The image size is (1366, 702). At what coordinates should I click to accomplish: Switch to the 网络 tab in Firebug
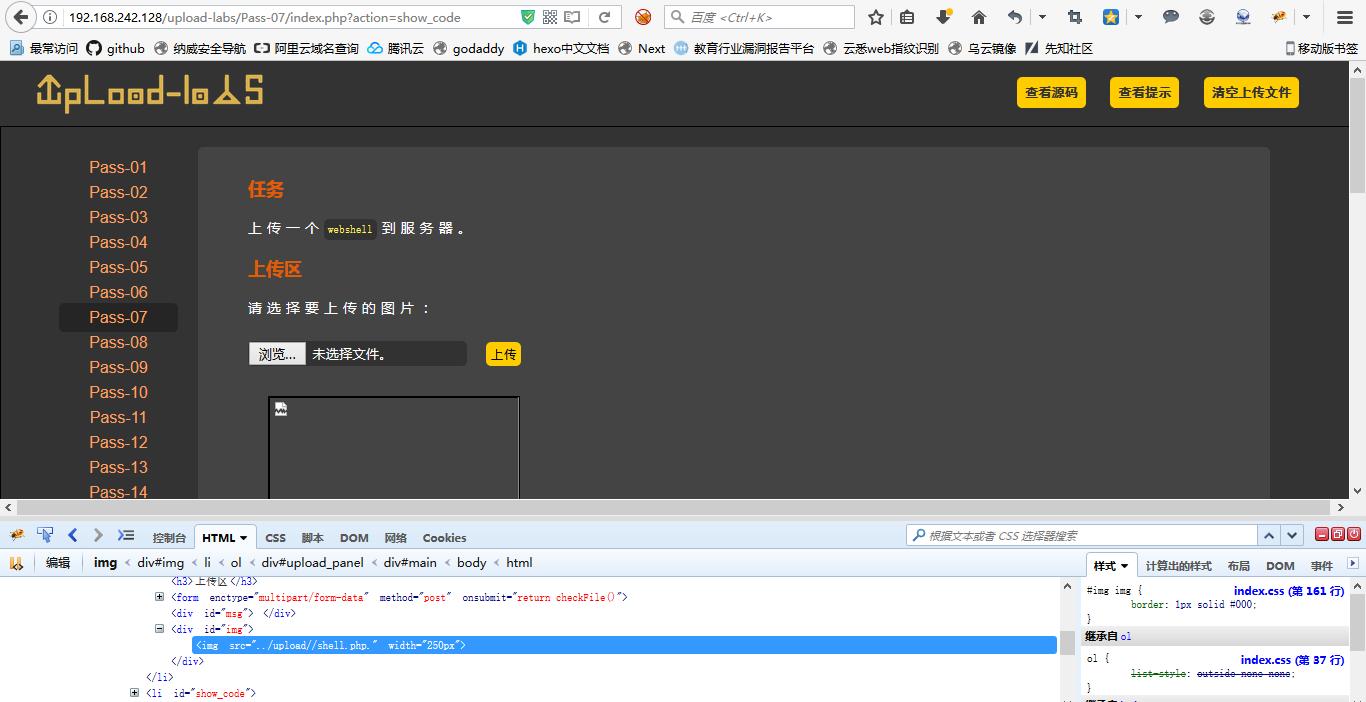(x=395, y=538)
